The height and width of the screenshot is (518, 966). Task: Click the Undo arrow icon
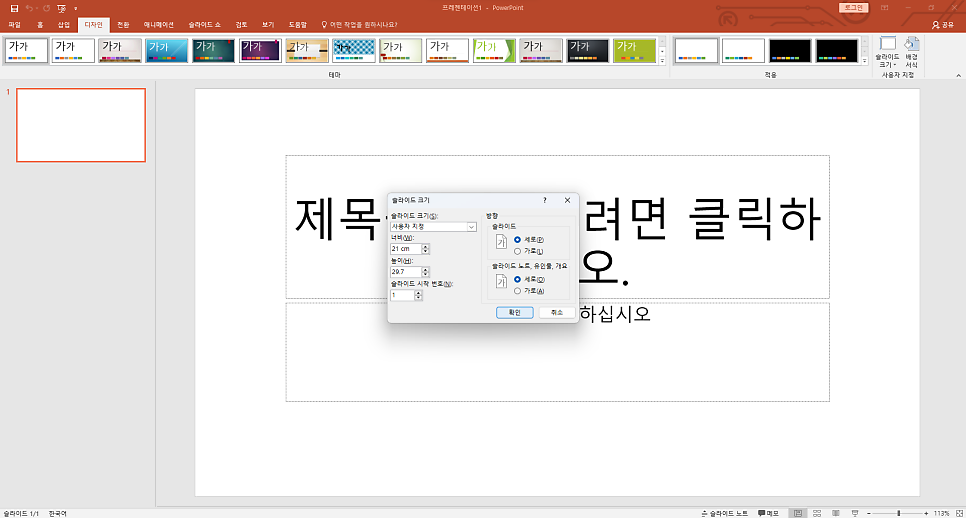coord(28,8)
